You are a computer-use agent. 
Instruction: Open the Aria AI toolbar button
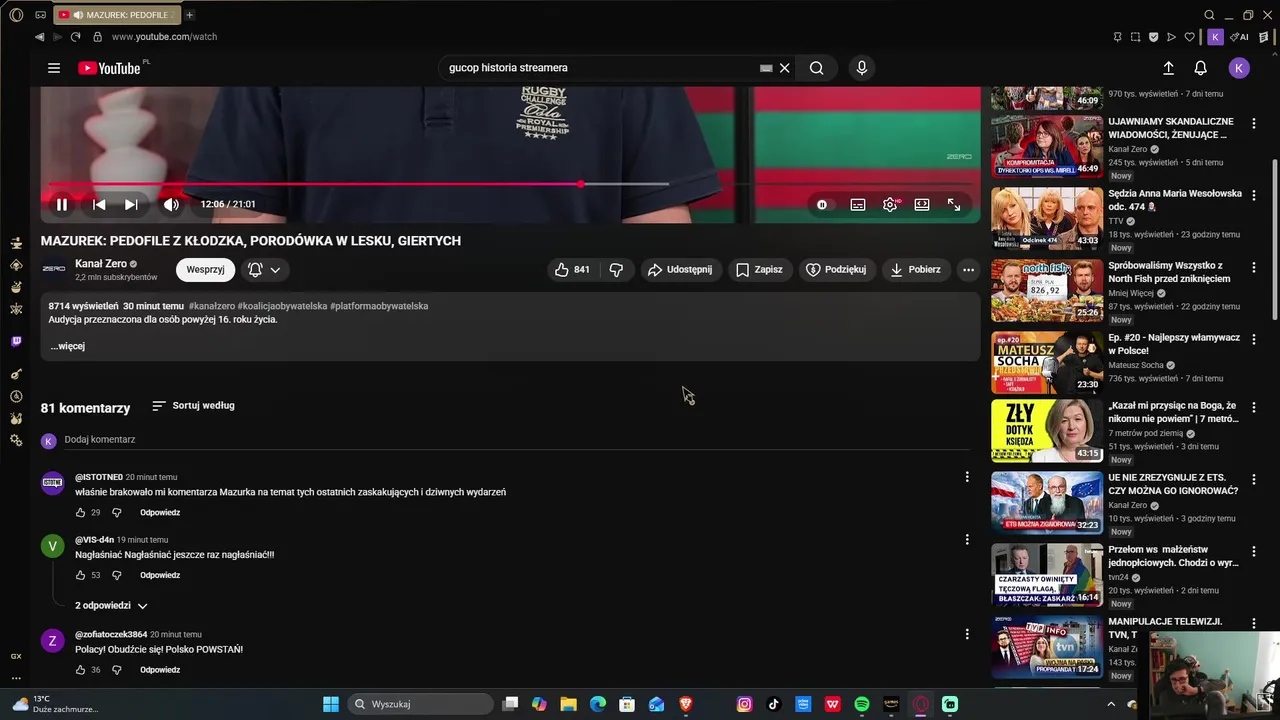(x=1240, y=37)
